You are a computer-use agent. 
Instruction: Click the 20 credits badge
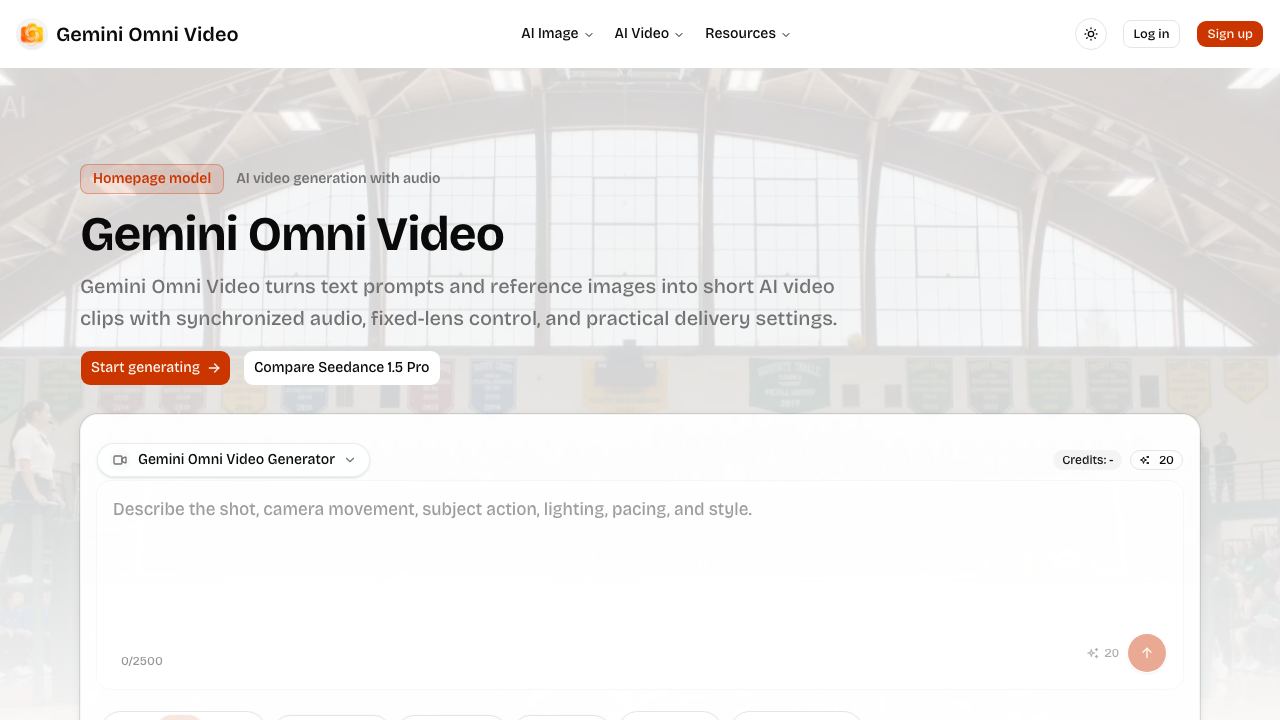coord(1157,460)
